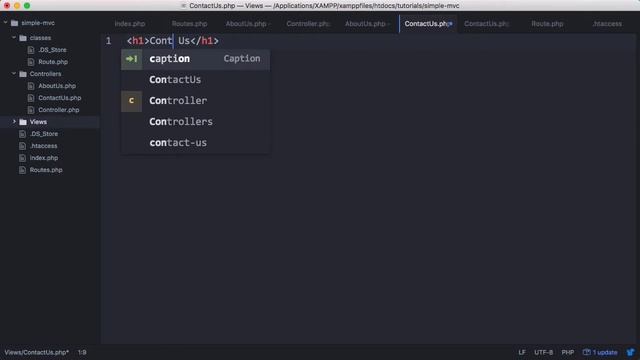
Task: Click file icon beside root-level .DS_Store
Action: tap(22, 134)
